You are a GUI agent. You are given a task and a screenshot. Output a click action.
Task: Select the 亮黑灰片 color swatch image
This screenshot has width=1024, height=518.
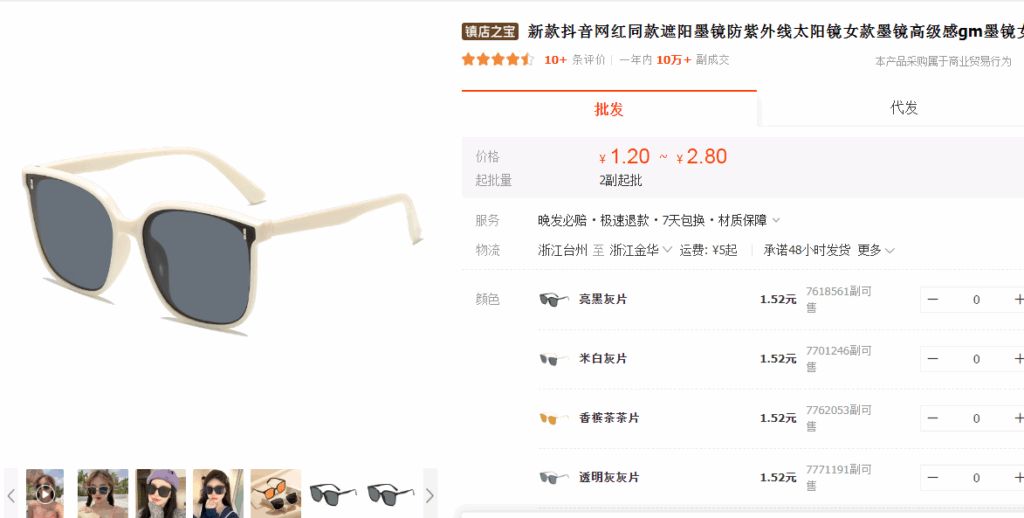pos(554,300)
